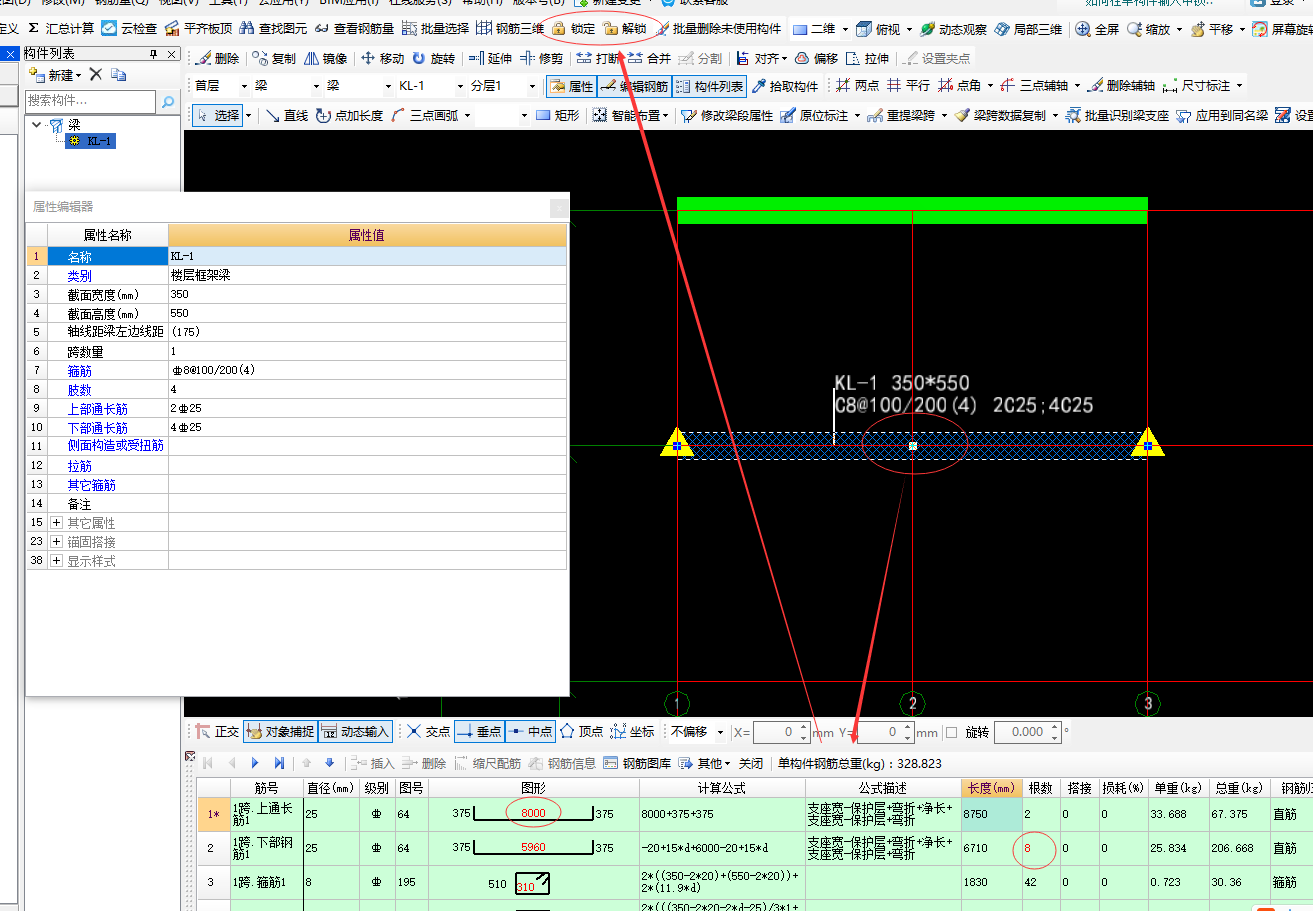Toggle 编辑钢筋 edit rebar panel

[x=634, y=87]
